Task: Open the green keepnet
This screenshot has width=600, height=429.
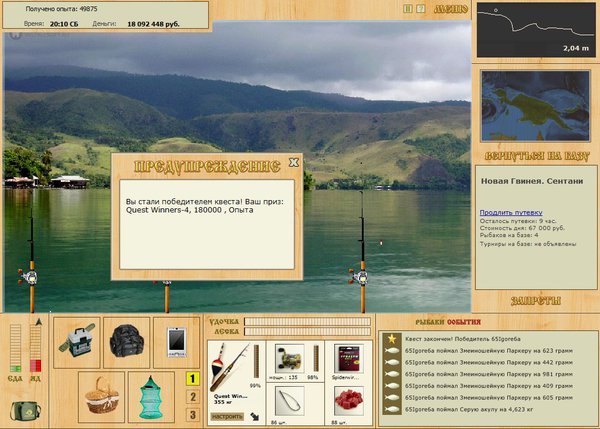Action: (151, 397)
